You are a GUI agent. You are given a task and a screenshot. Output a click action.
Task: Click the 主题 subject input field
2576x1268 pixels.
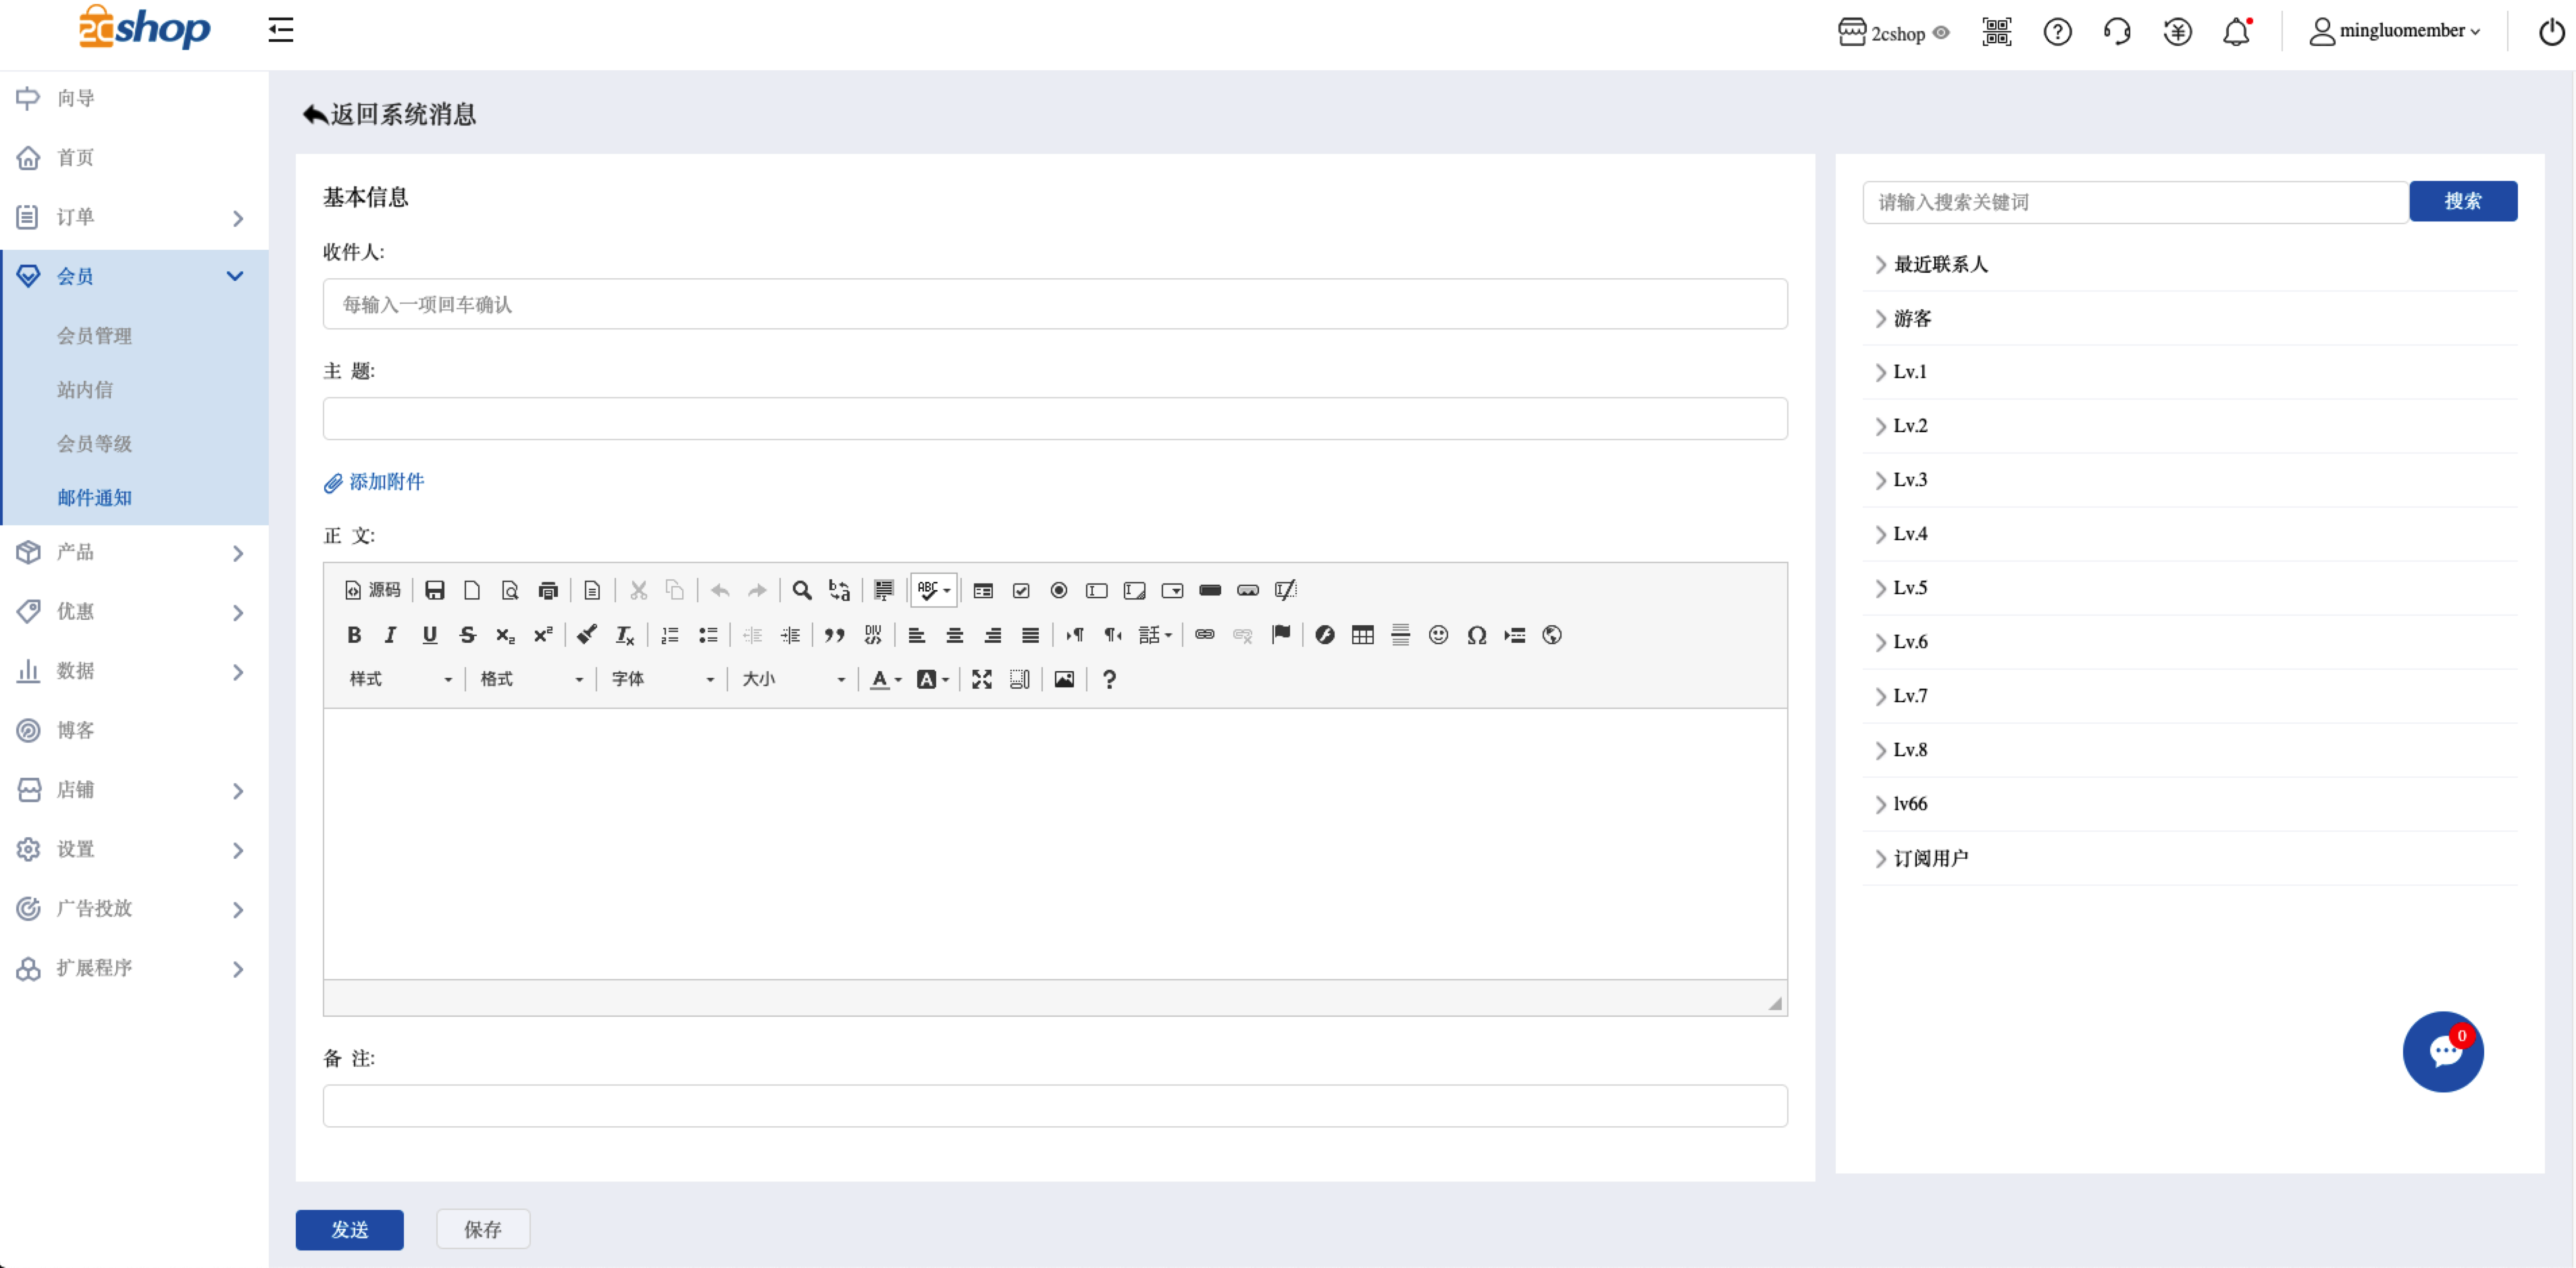click(x=1054, y=419)
